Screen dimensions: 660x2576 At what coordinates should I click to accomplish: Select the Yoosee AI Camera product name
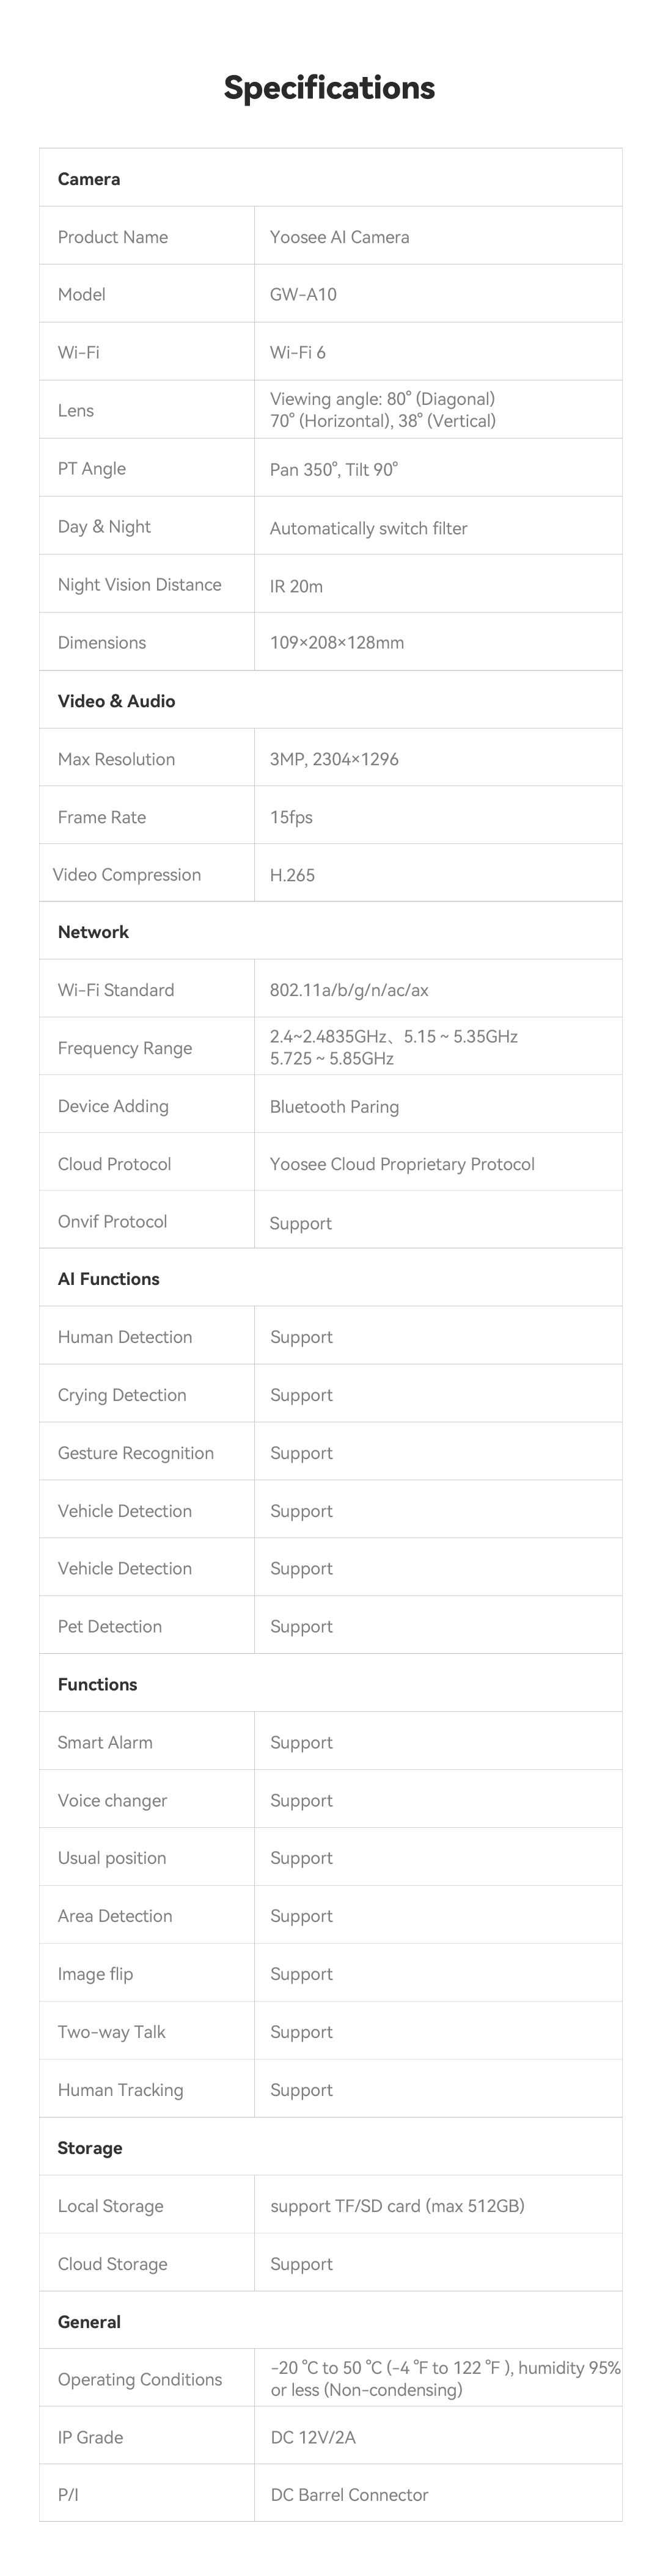pyautogui.click(x=339, y=237)
